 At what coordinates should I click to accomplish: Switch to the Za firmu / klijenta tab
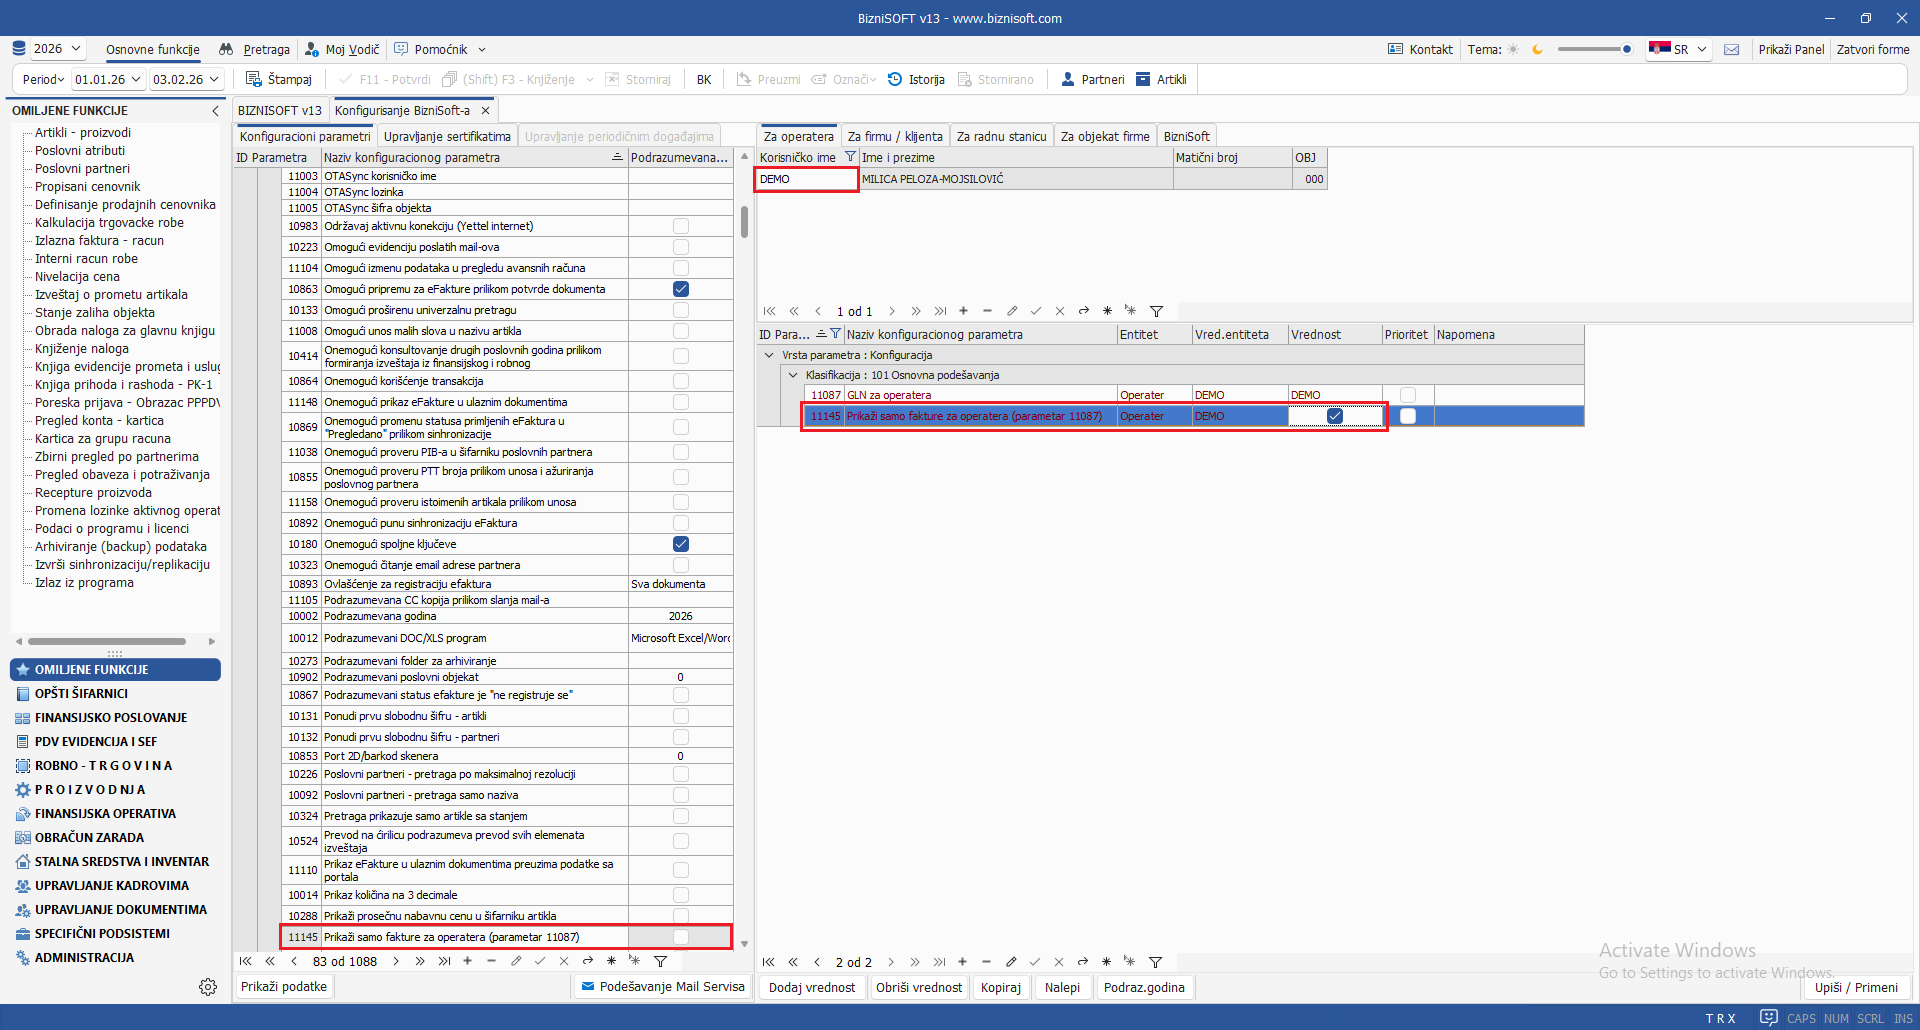pos(894,136)
